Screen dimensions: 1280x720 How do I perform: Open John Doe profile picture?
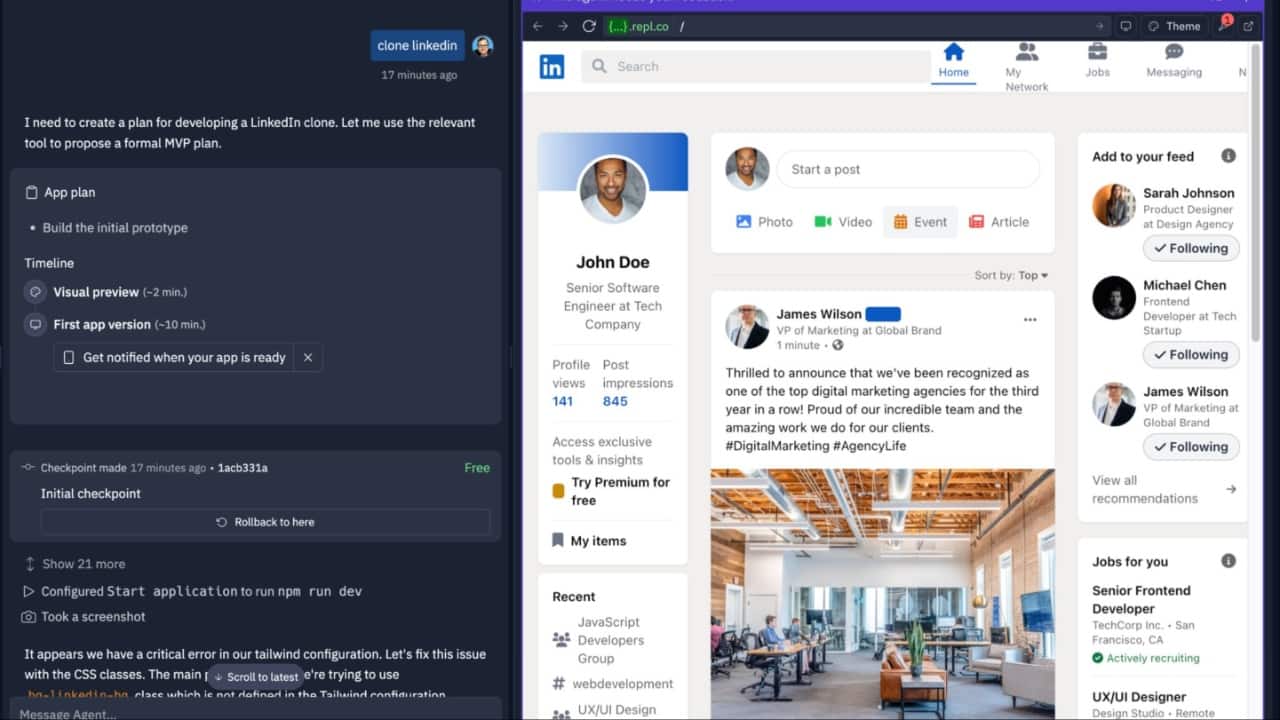point(613,189)
